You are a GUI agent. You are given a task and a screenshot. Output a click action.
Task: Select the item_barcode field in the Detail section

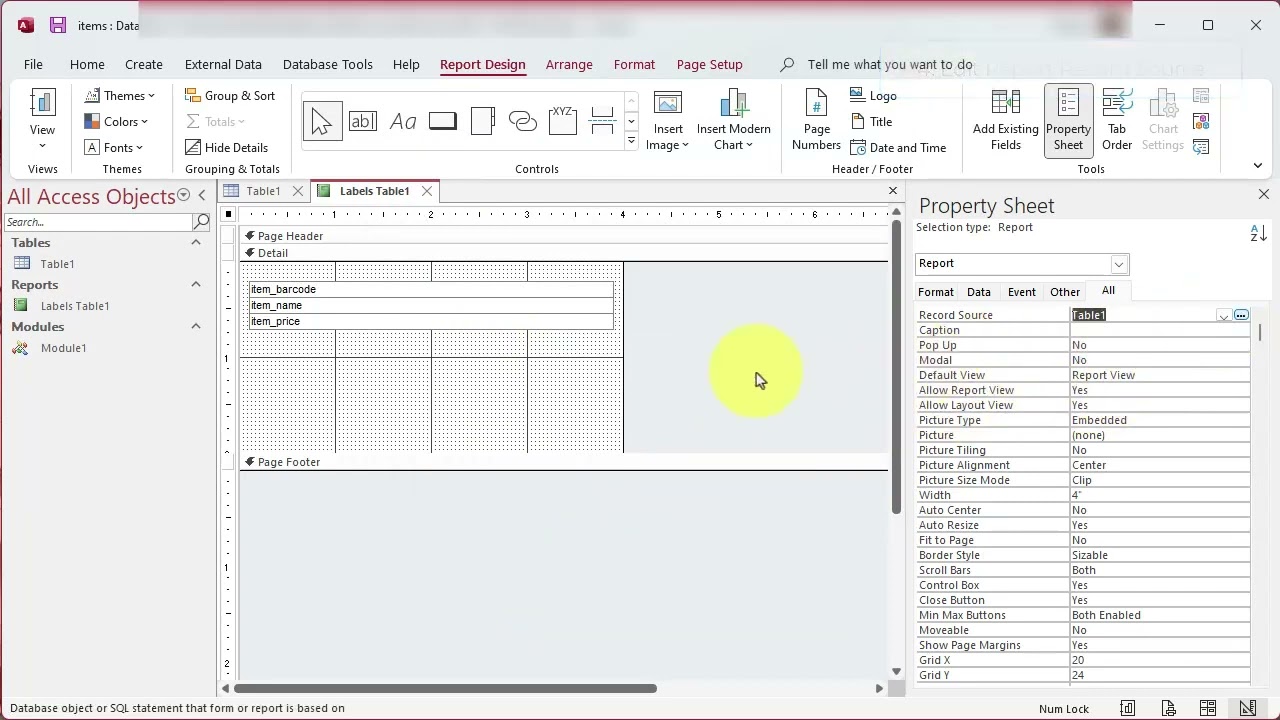431,289
